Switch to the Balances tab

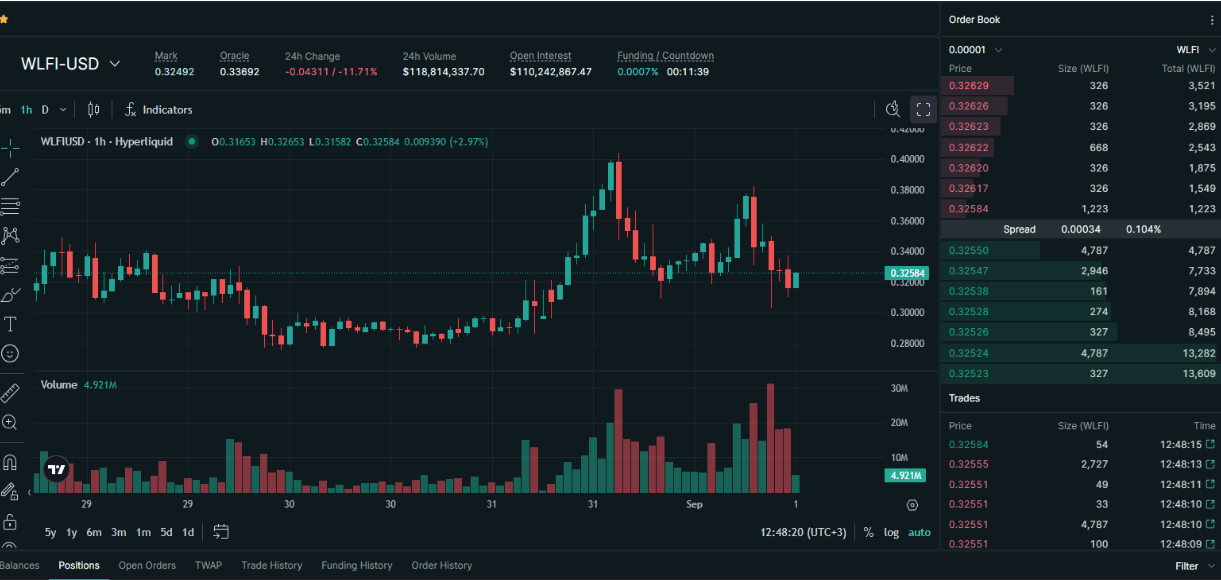pyautogui.click(x=20, y=565)
